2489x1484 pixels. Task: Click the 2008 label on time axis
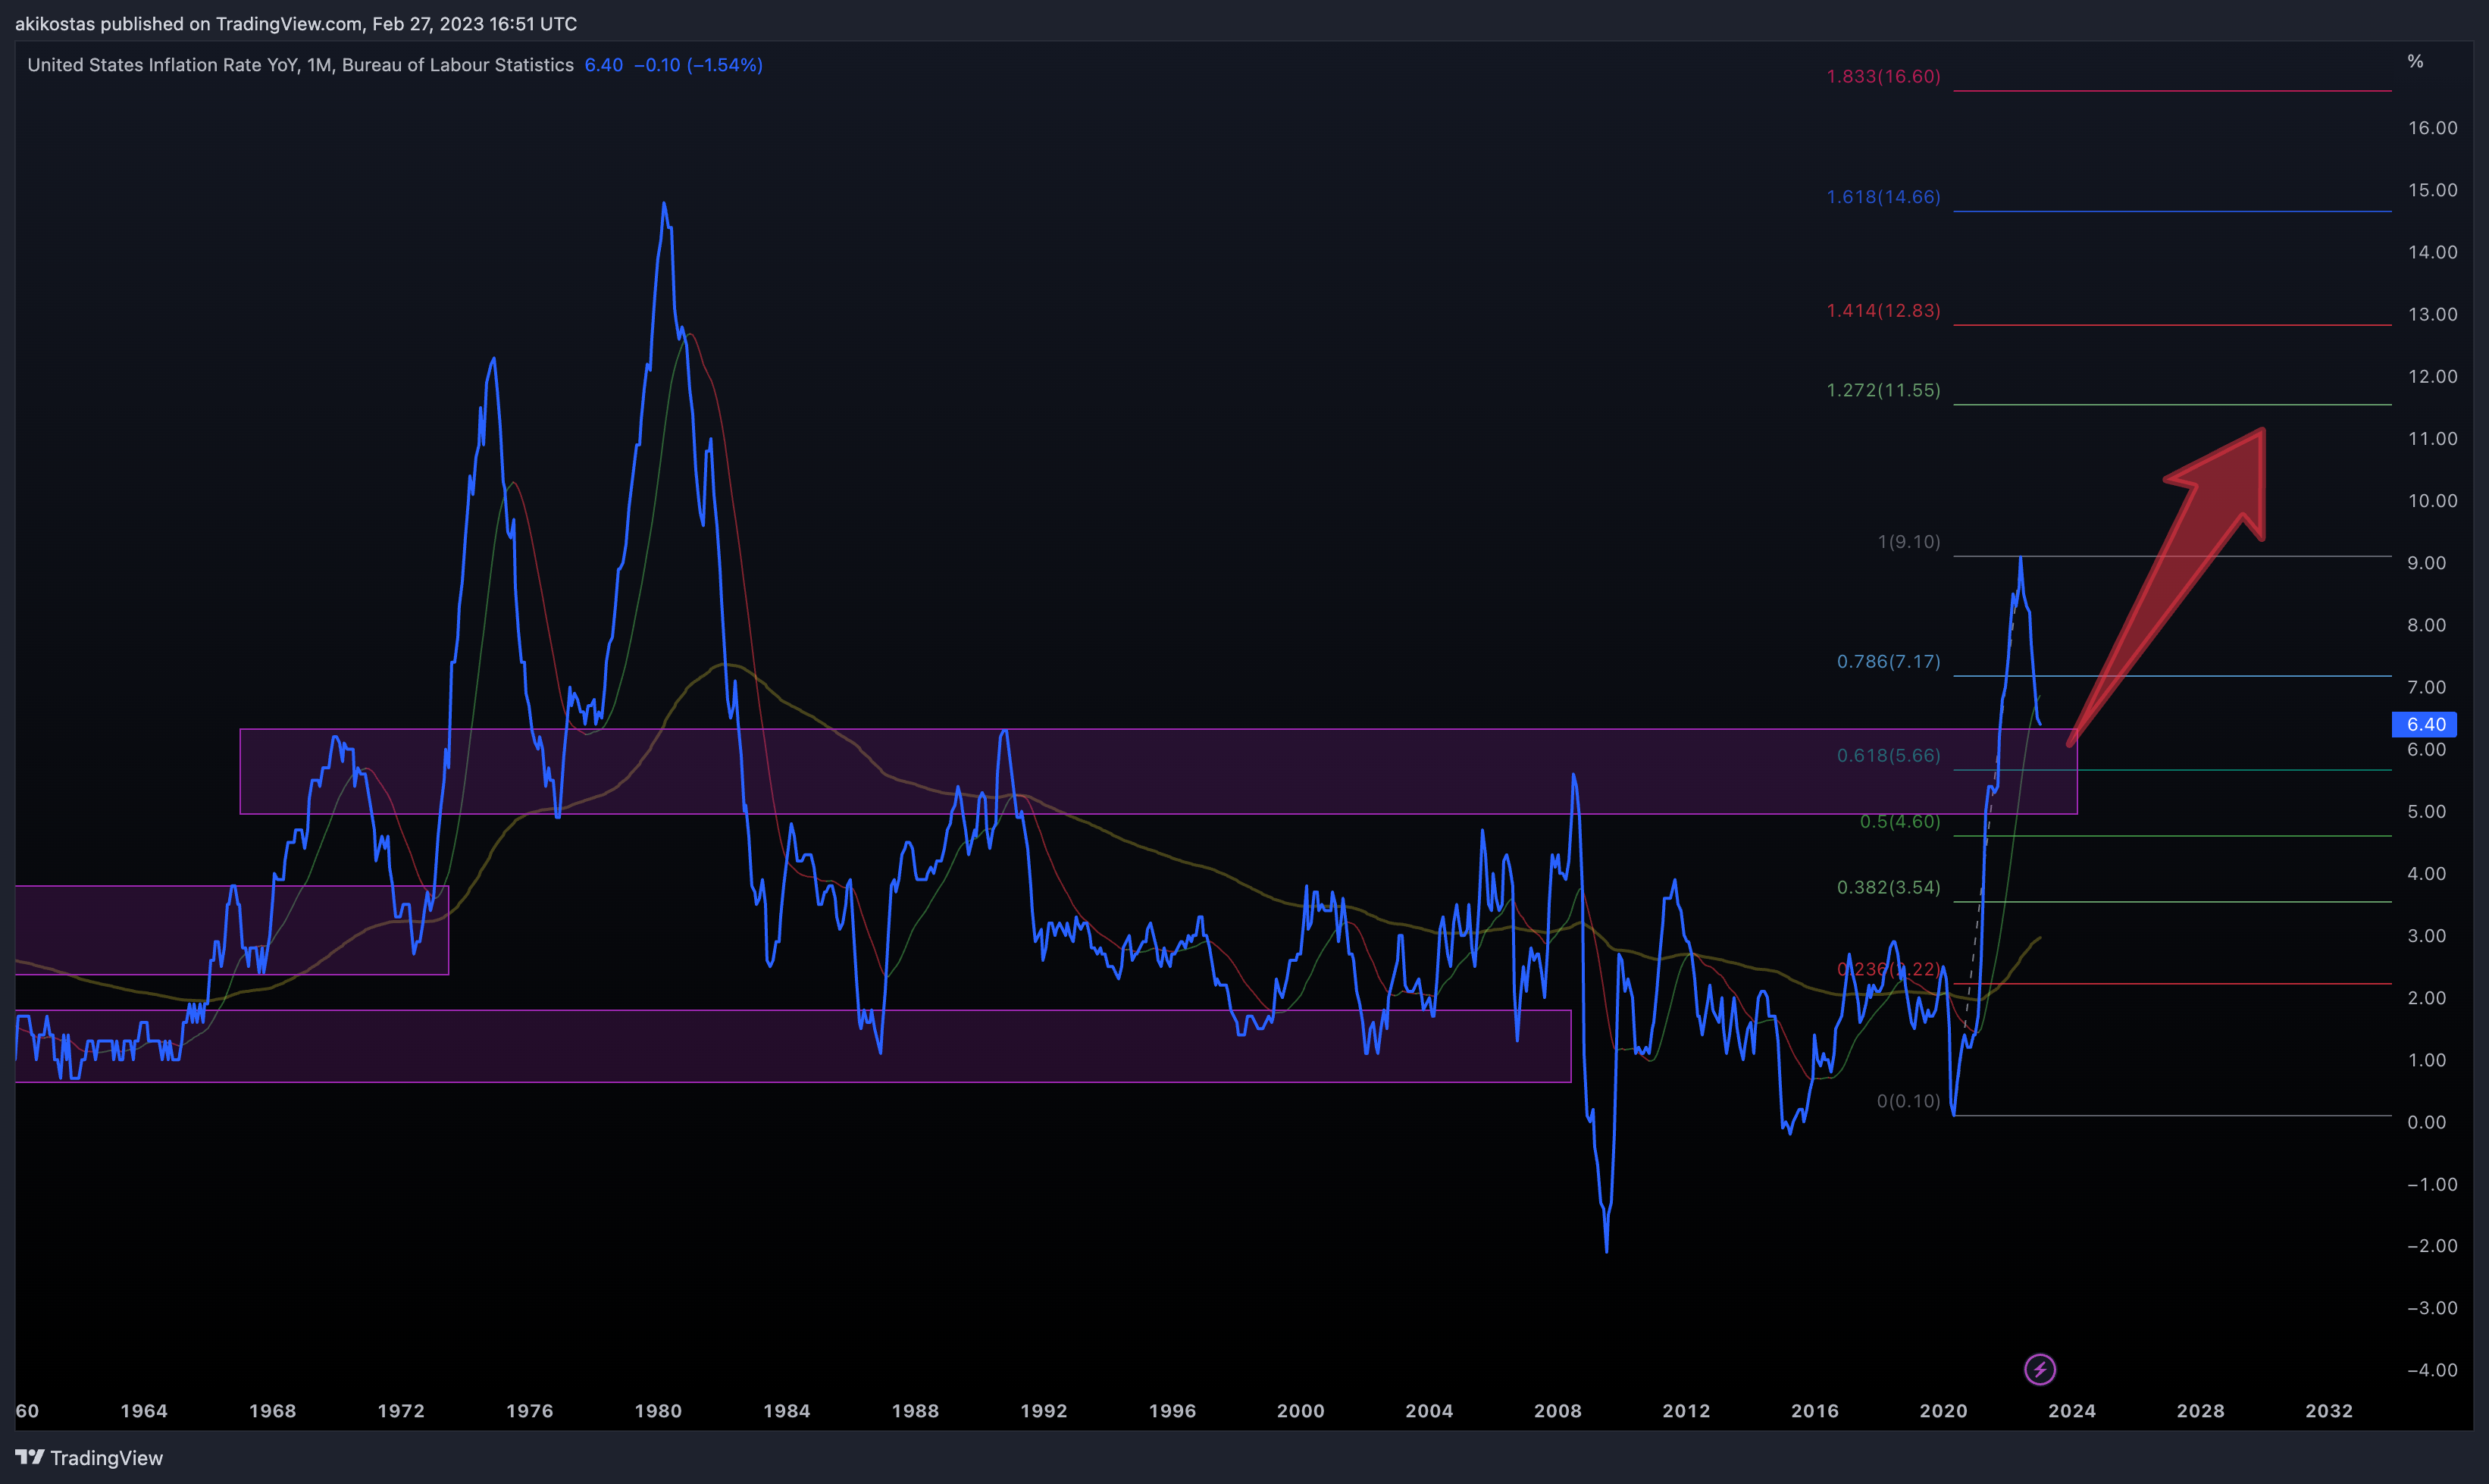tap(1558, 1411)
